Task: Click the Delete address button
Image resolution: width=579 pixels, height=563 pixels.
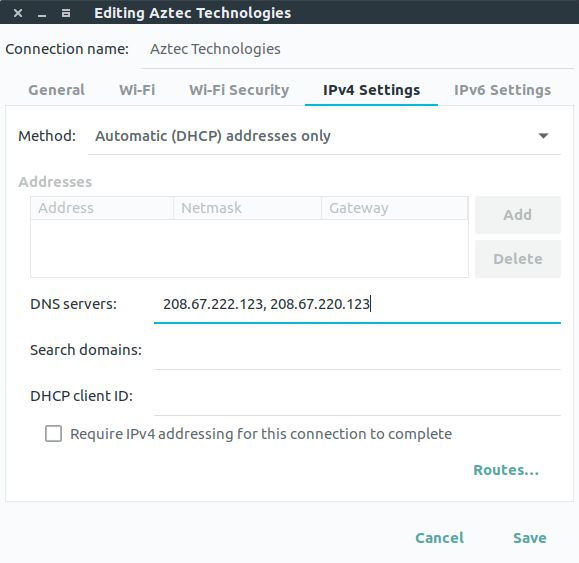Action: (517, 259)
